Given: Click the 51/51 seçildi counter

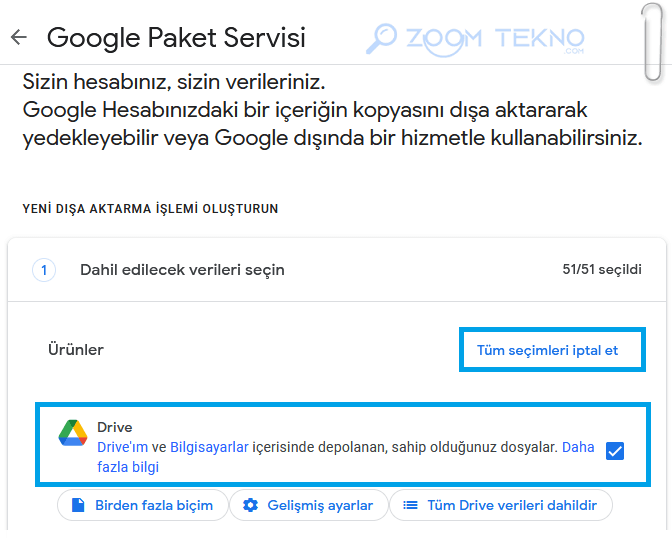Looking at the screenshot, I should 602,270.
